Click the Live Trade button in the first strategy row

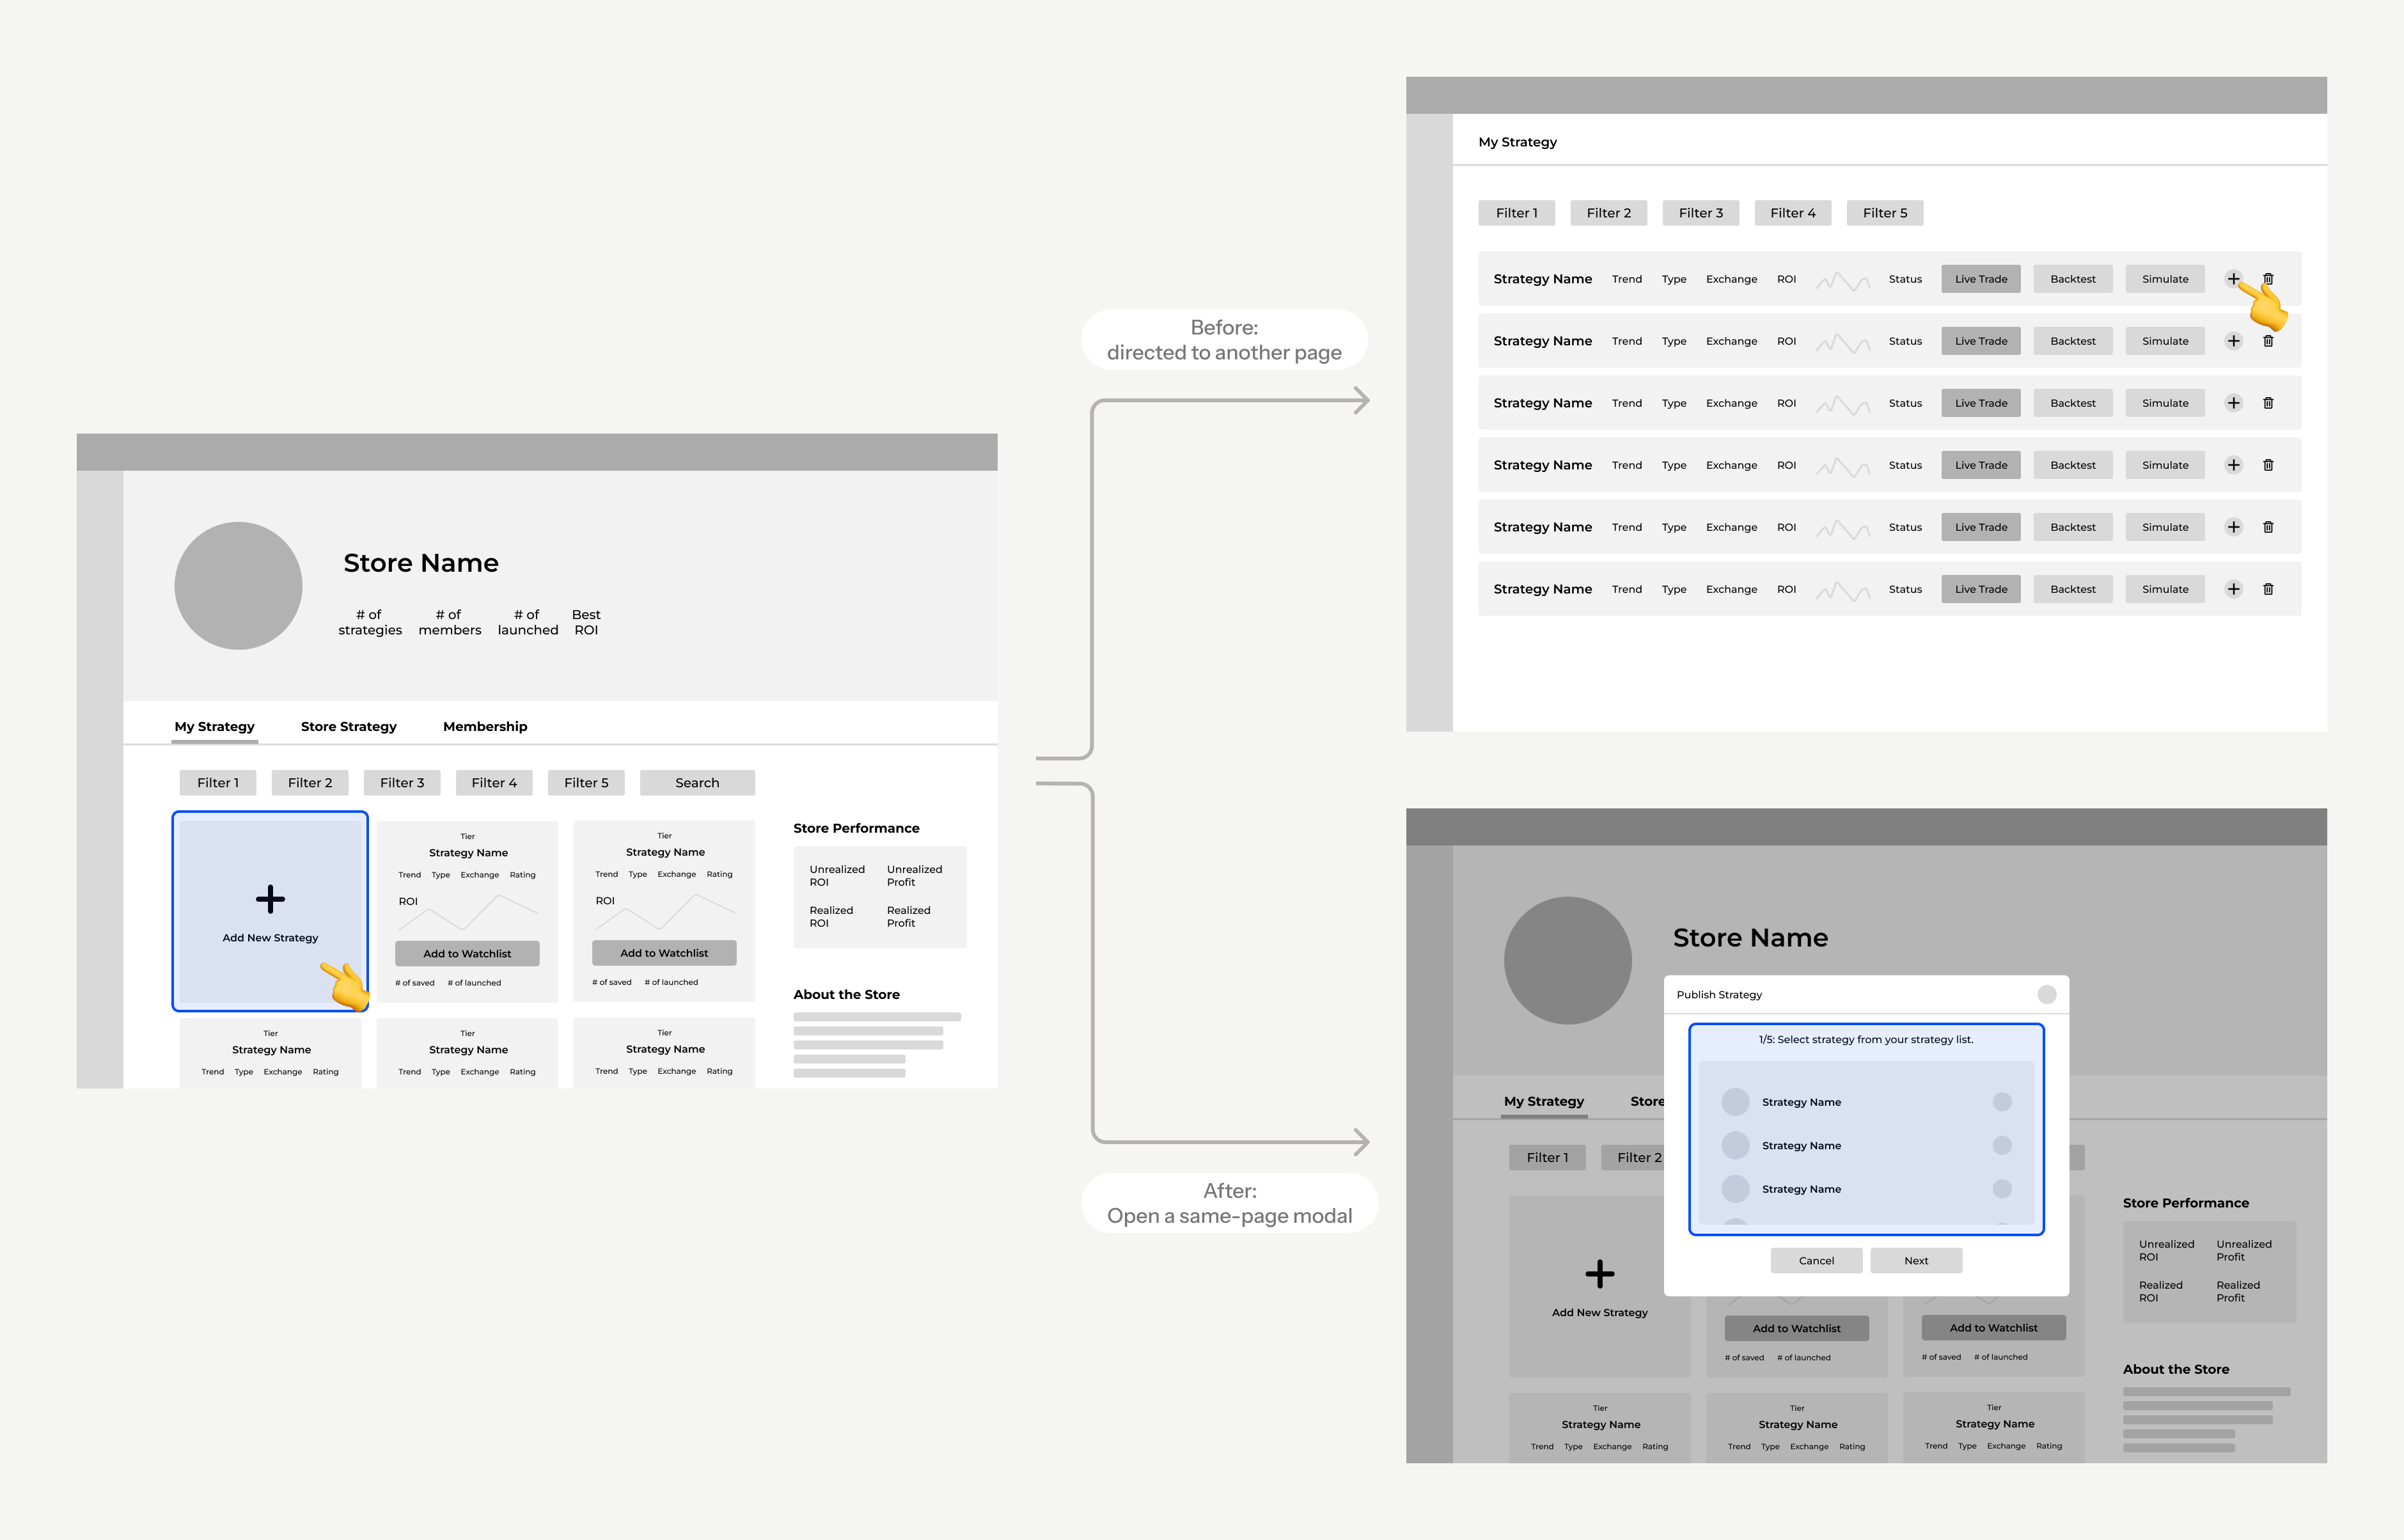click(1980, 279)
